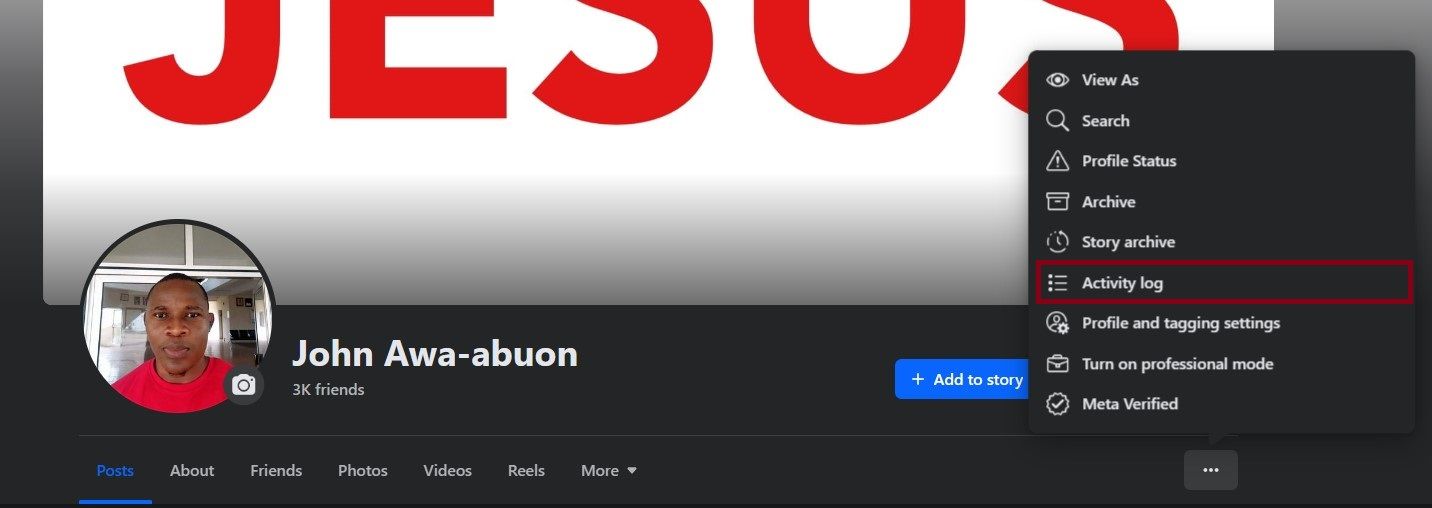Open the profile picture thumbnail

(178, 316)
